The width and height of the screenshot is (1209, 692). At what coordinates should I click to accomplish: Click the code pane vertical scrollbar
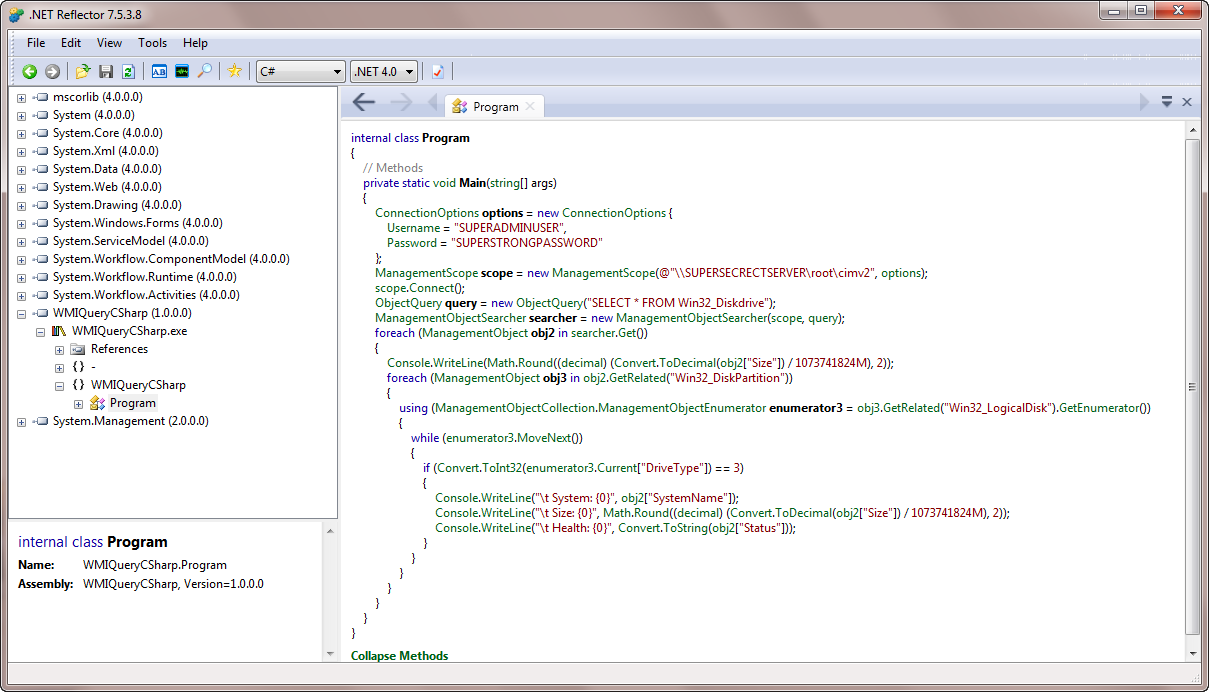tap(1191, 386)
